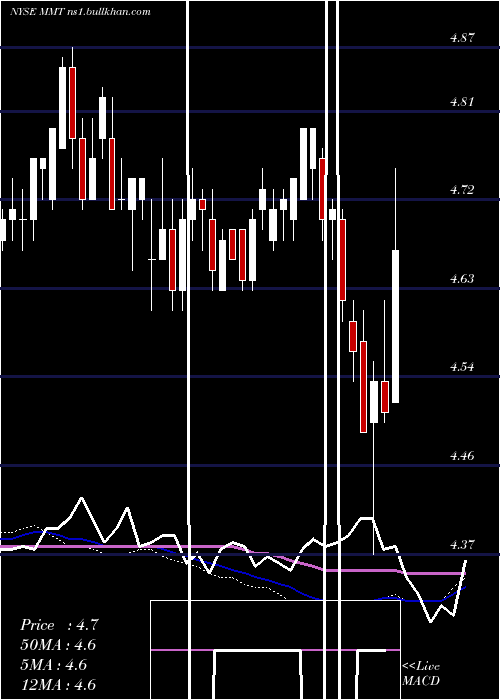The width and height of the screenshot is (500, 700).
Task: Click the 5MA : 4.6 readout
Action: pos(54,665)
